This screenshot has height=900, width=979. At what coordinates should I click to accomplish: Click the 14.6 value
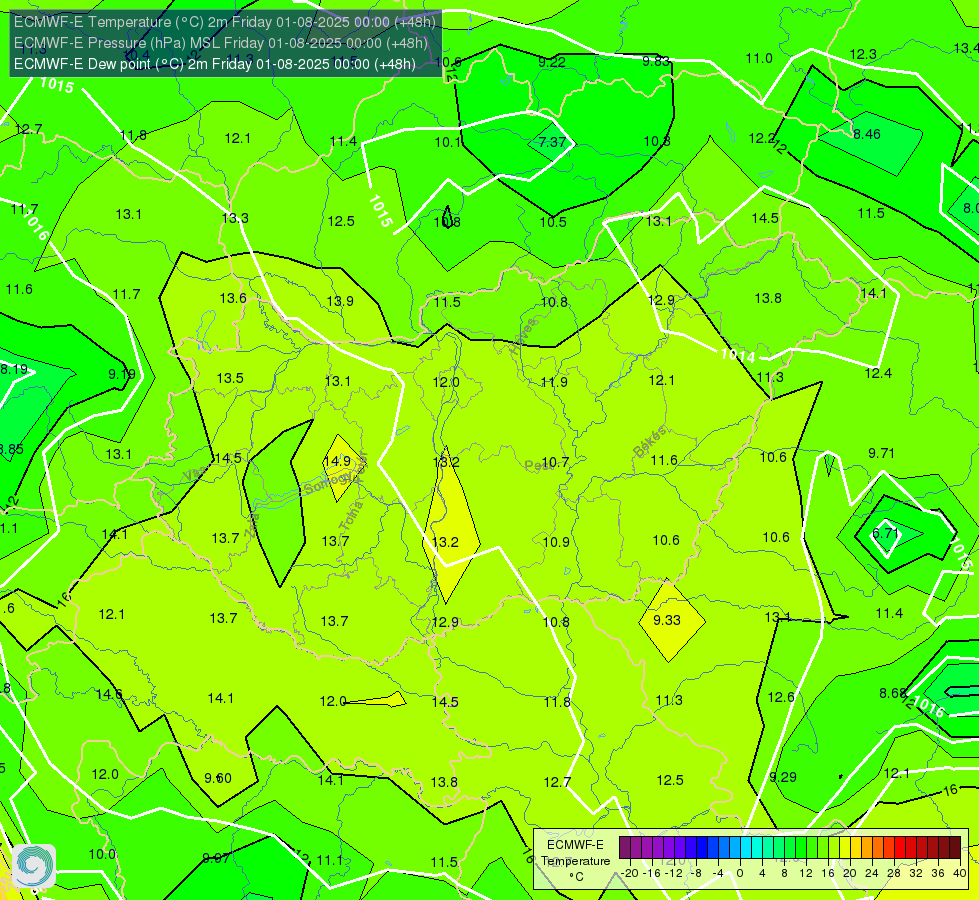coord(109,694)
